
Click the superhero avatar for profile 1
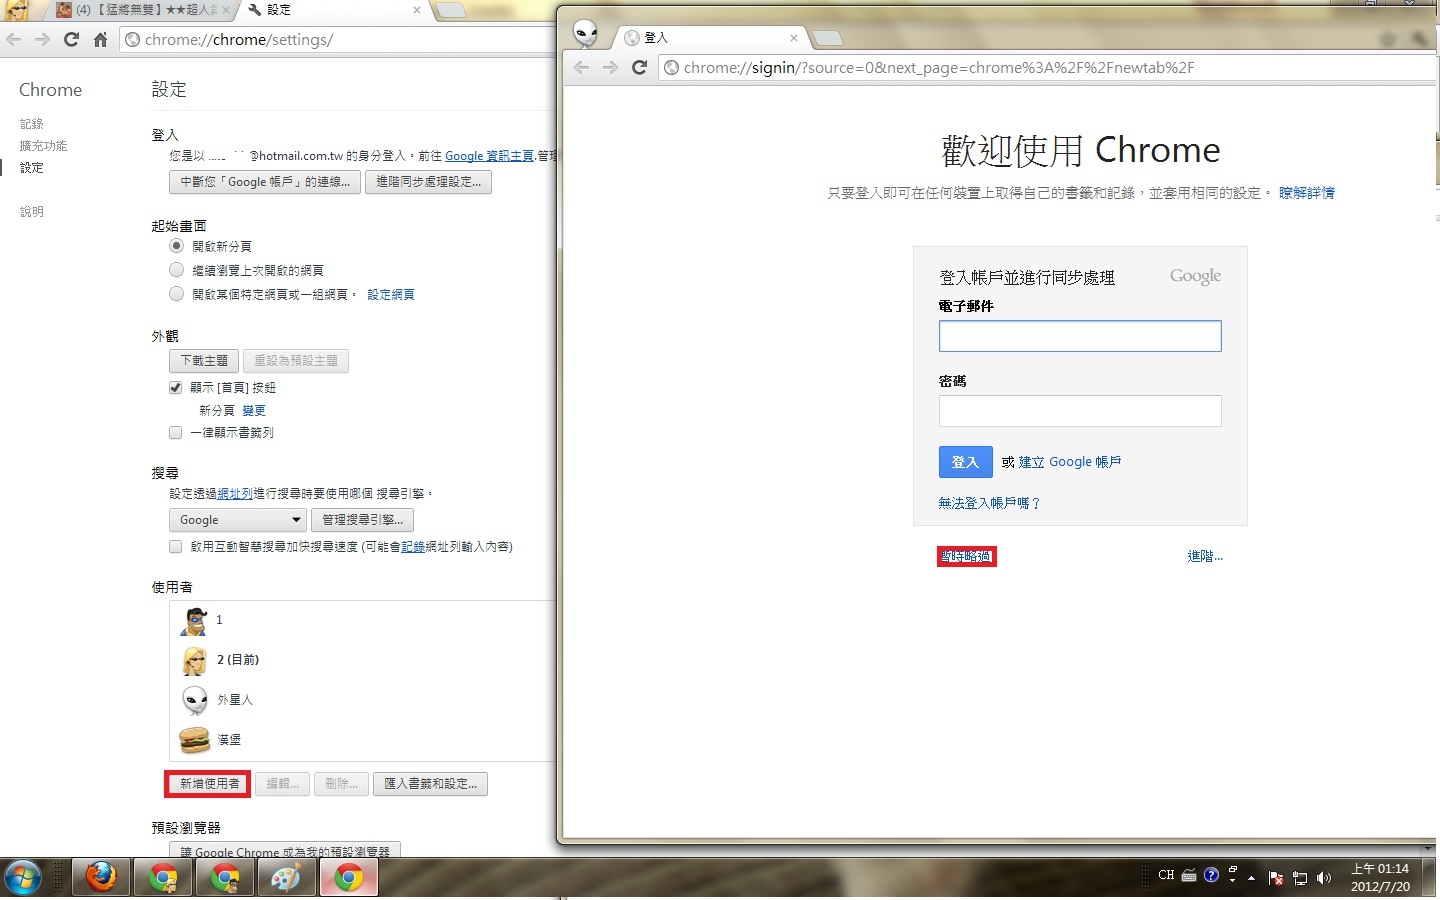point(194,620)
